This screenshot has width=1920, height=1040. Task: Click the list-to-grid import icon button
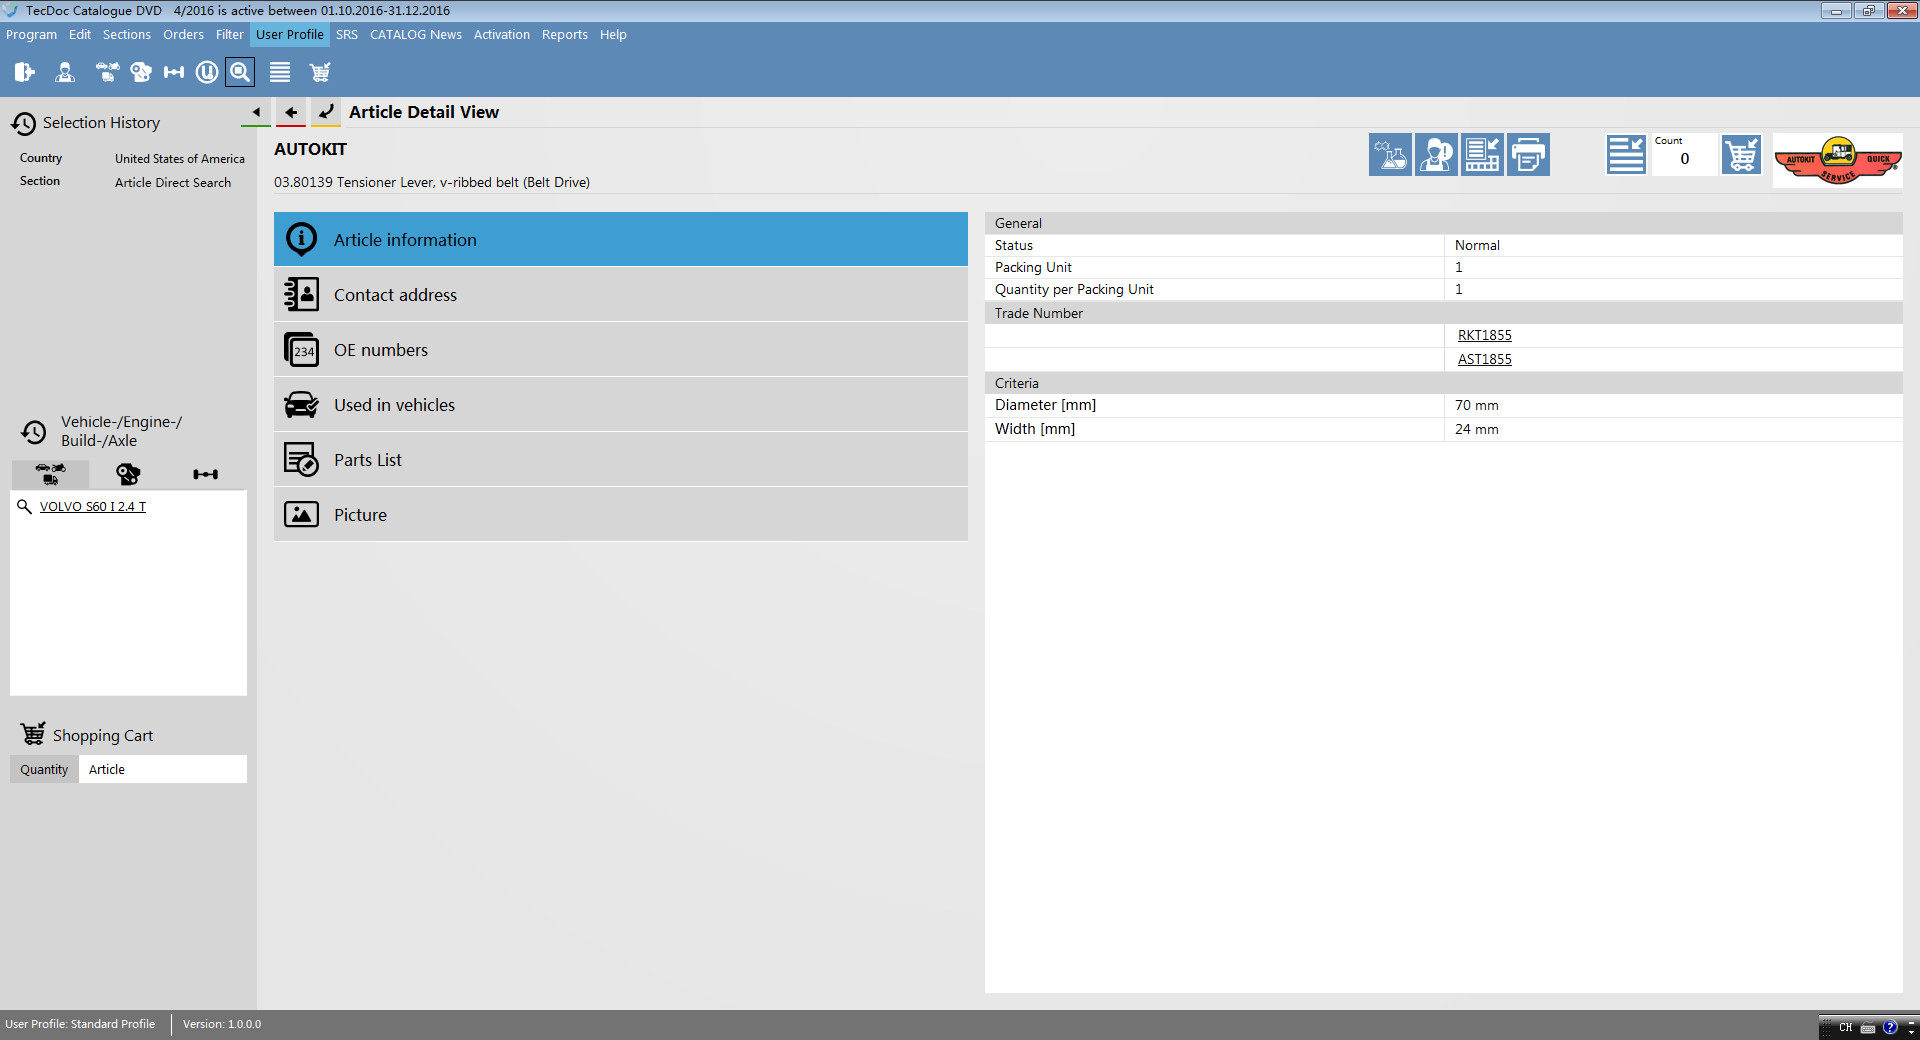[1482, 155]
